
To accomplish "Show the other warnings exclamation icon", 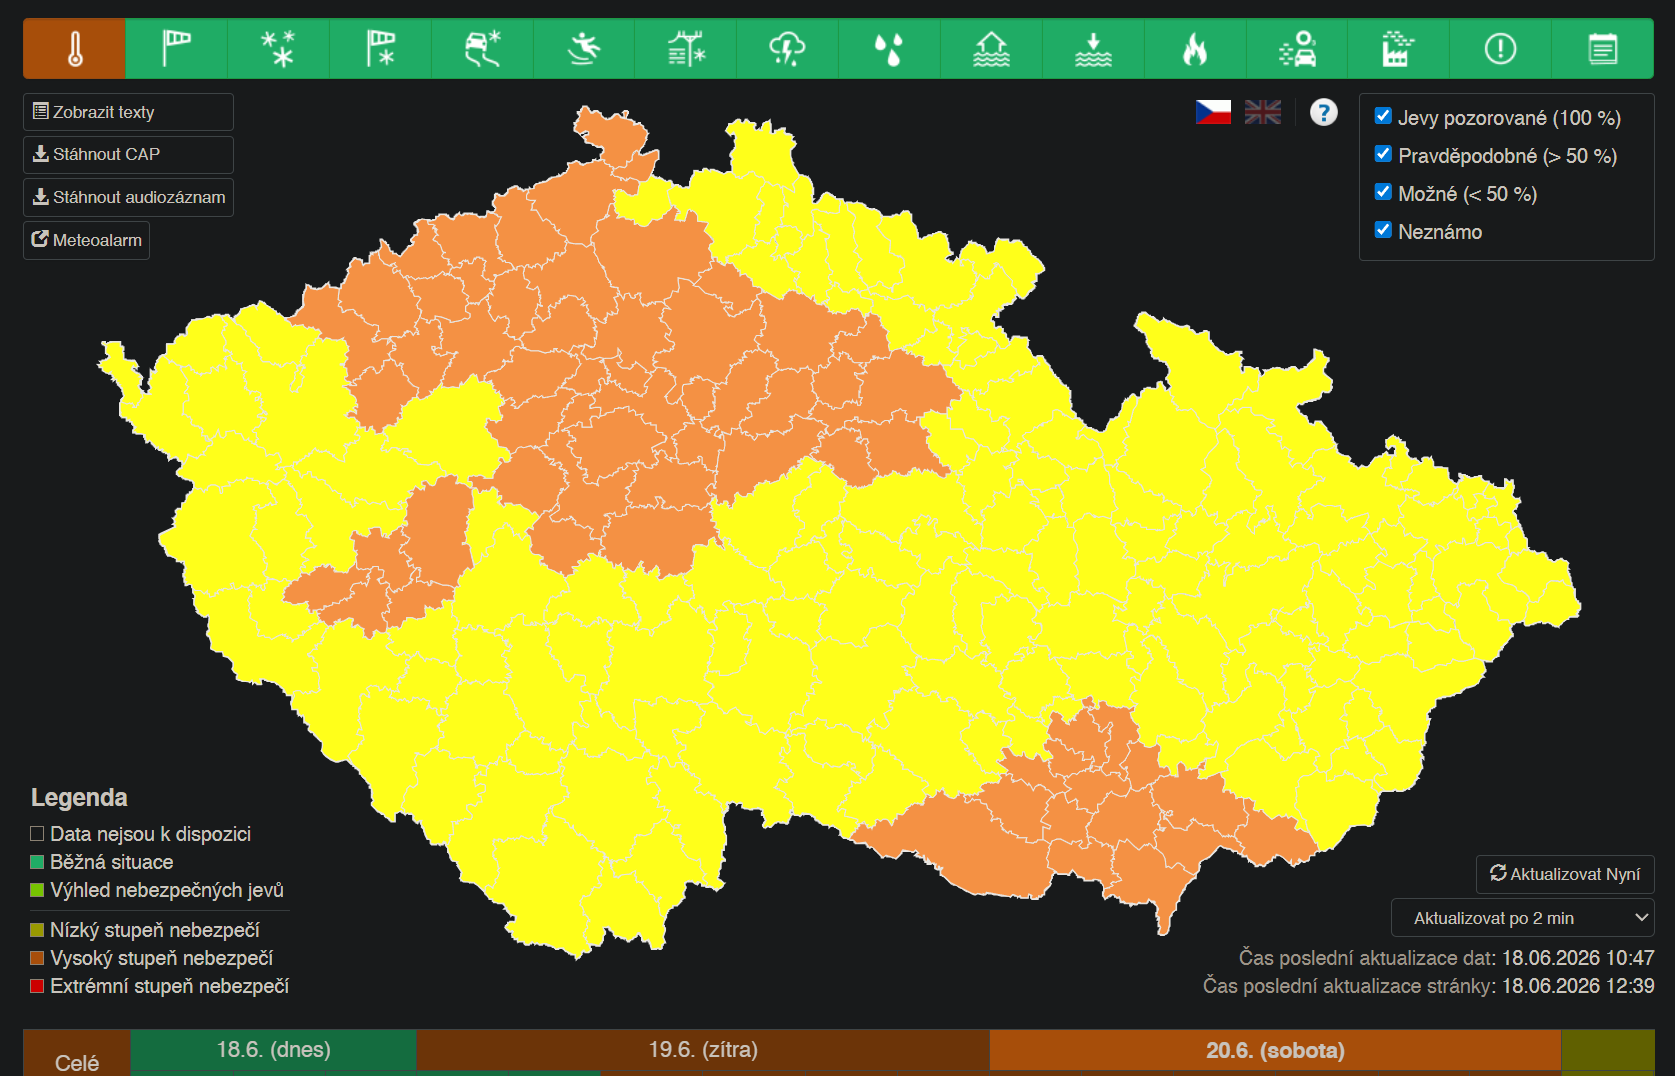I will pos(1501,48).
